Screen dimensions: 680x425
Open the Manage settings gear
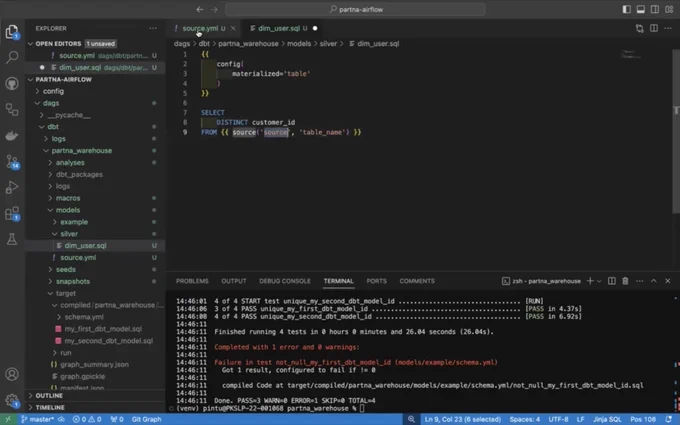pos(12,400)
